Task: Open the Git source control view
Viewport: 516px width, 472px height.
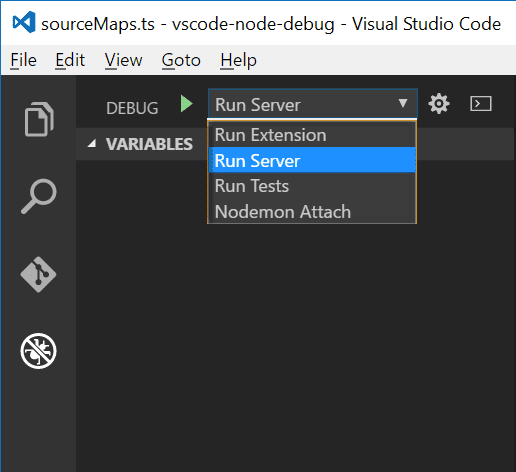Action: pos(38,274)
